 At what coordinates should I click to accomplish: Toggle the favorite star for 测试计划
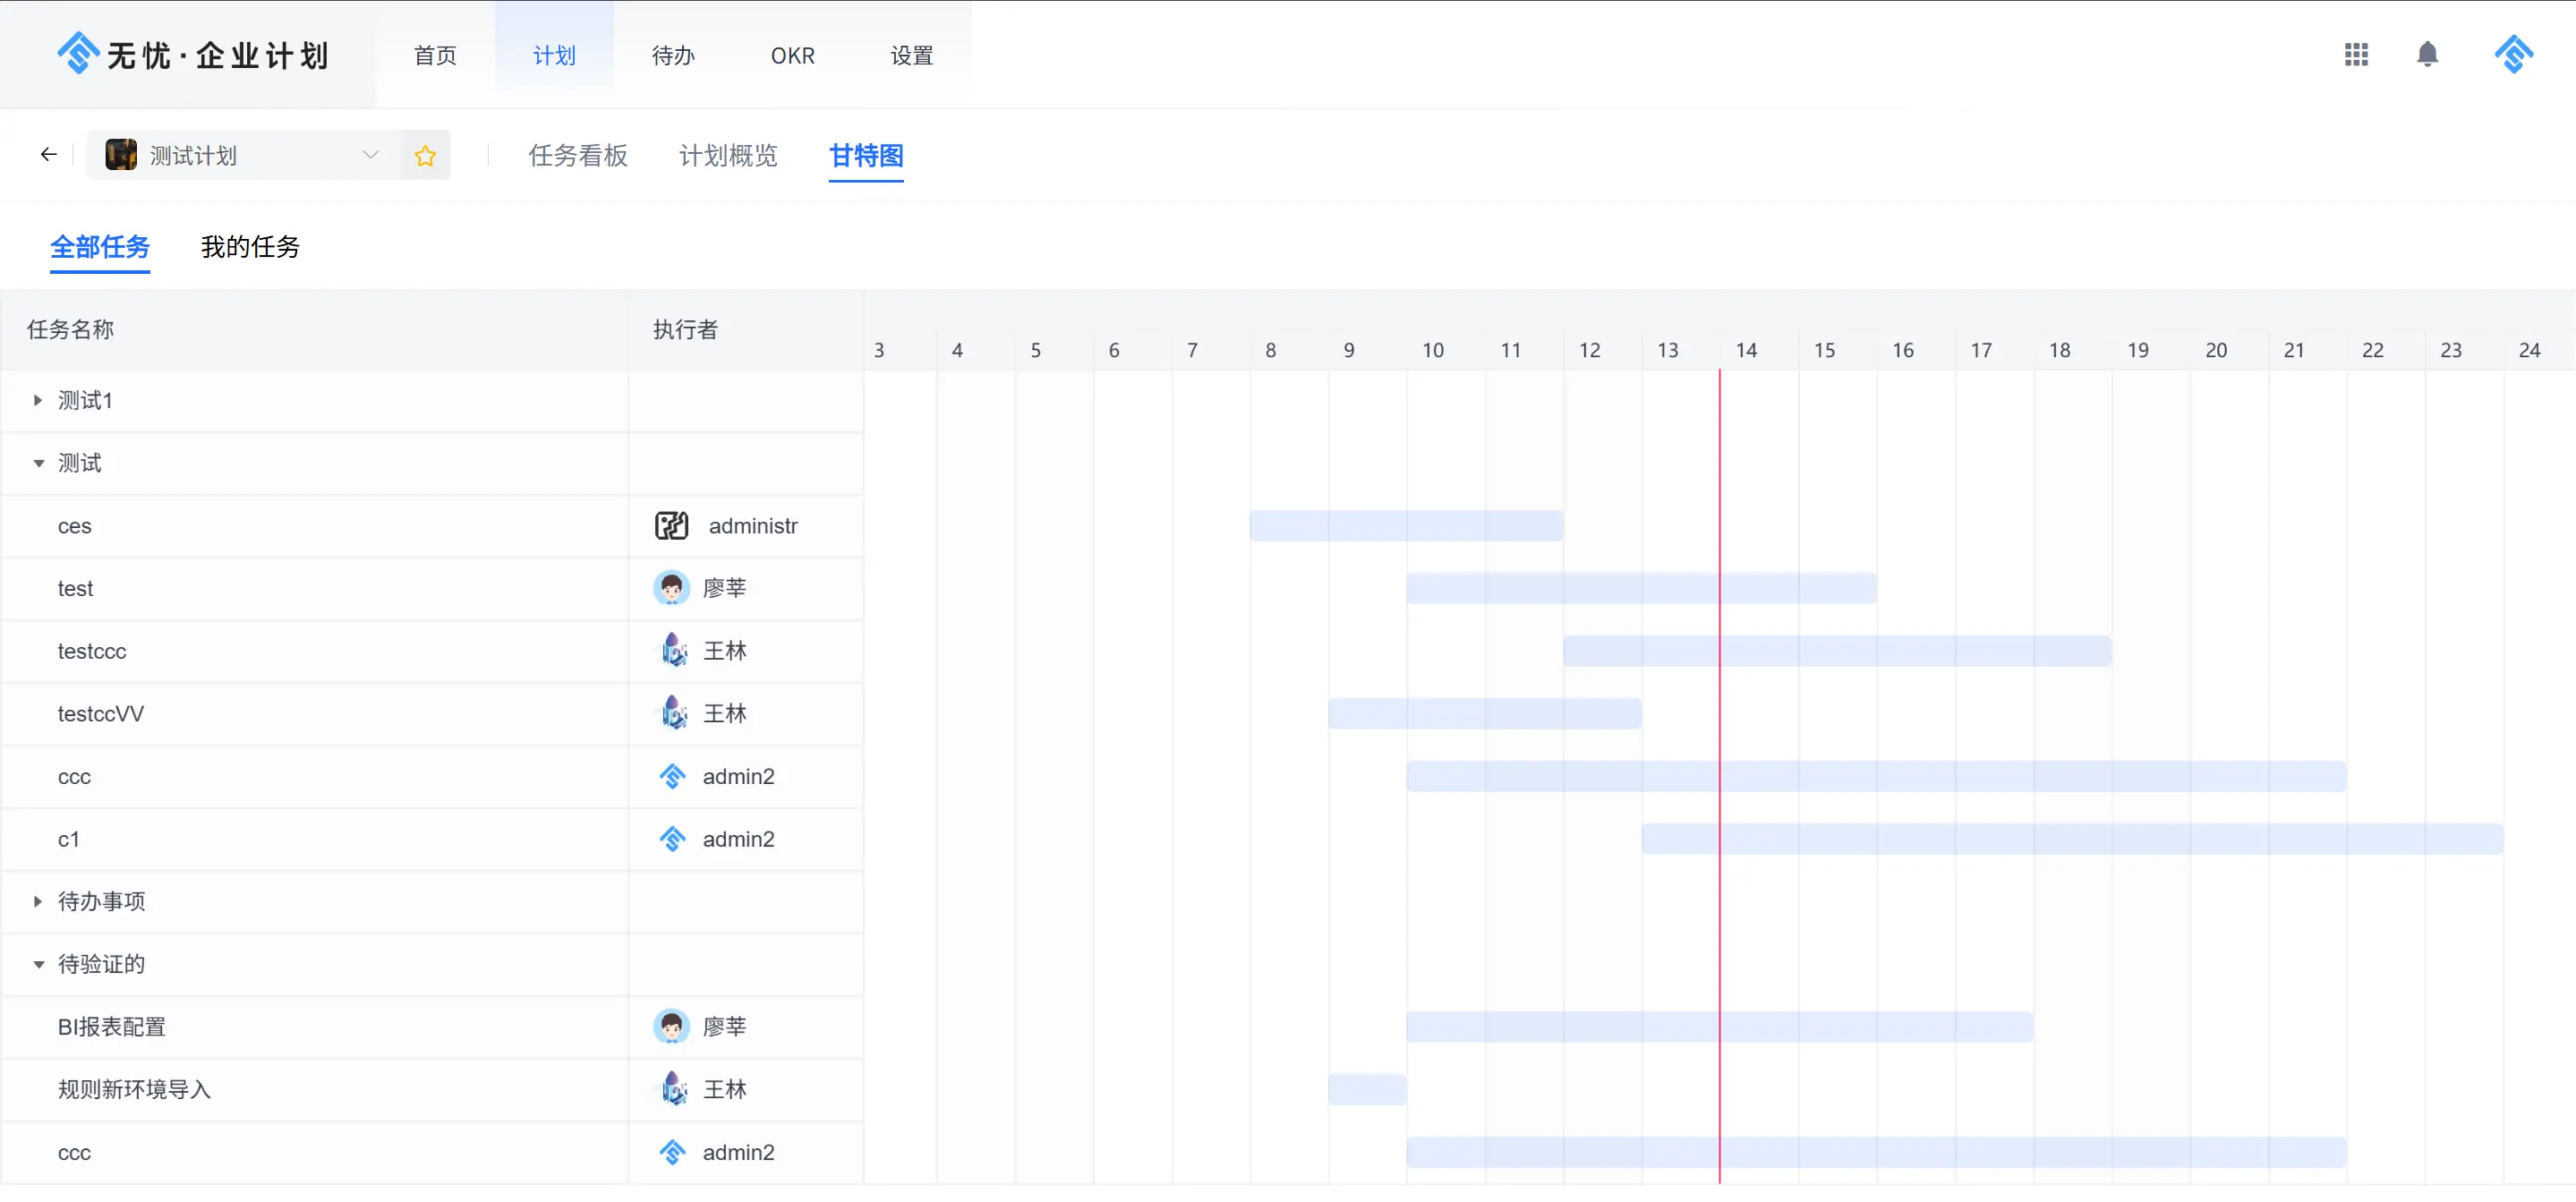[425, 155]
